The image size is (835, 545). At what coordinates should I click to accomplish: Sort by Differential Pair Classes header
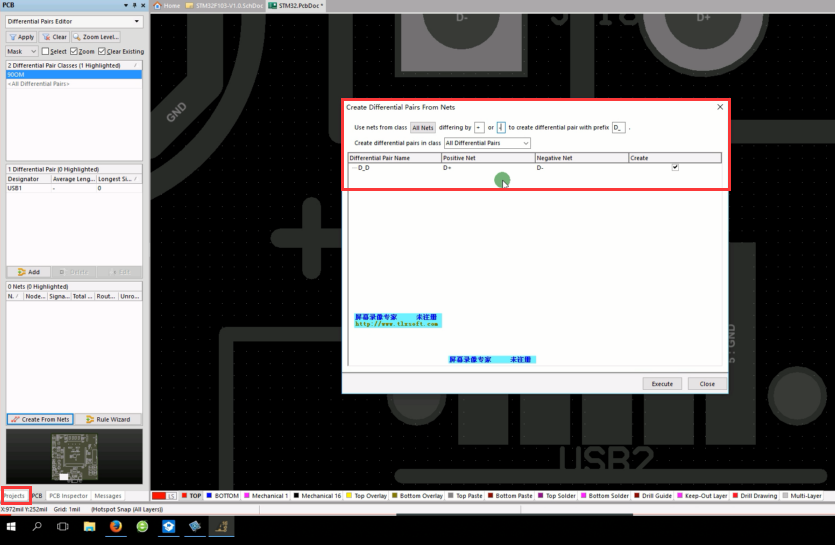point(73,65)
